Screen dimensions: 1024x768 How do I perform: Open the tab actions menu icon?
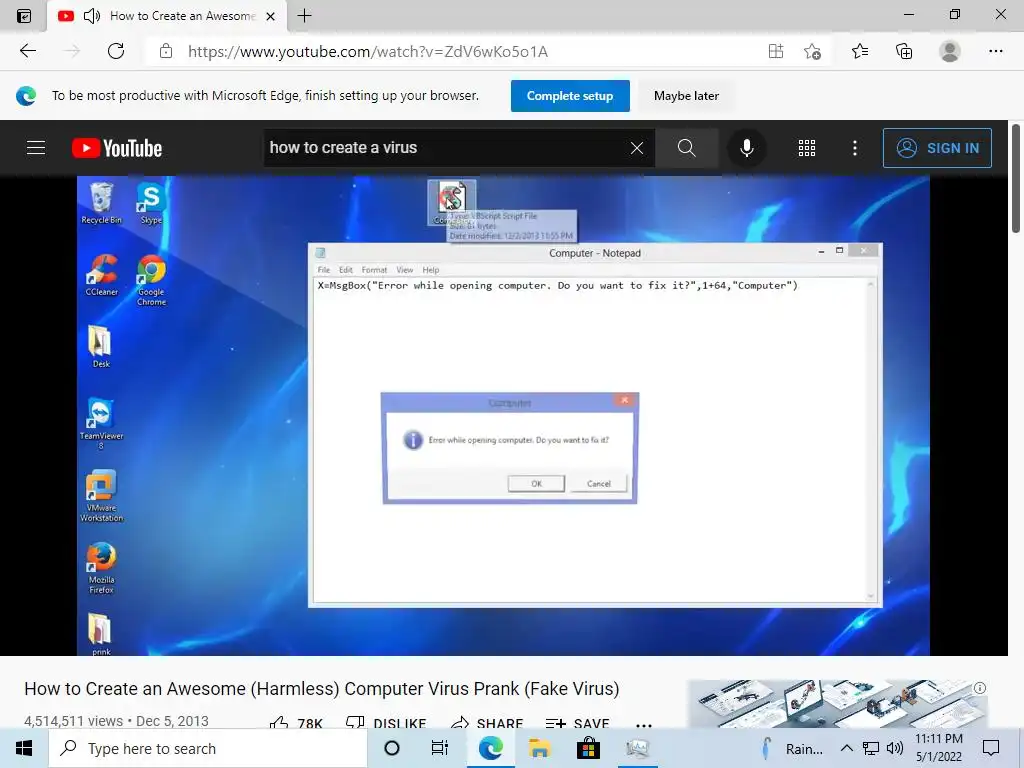24,16
